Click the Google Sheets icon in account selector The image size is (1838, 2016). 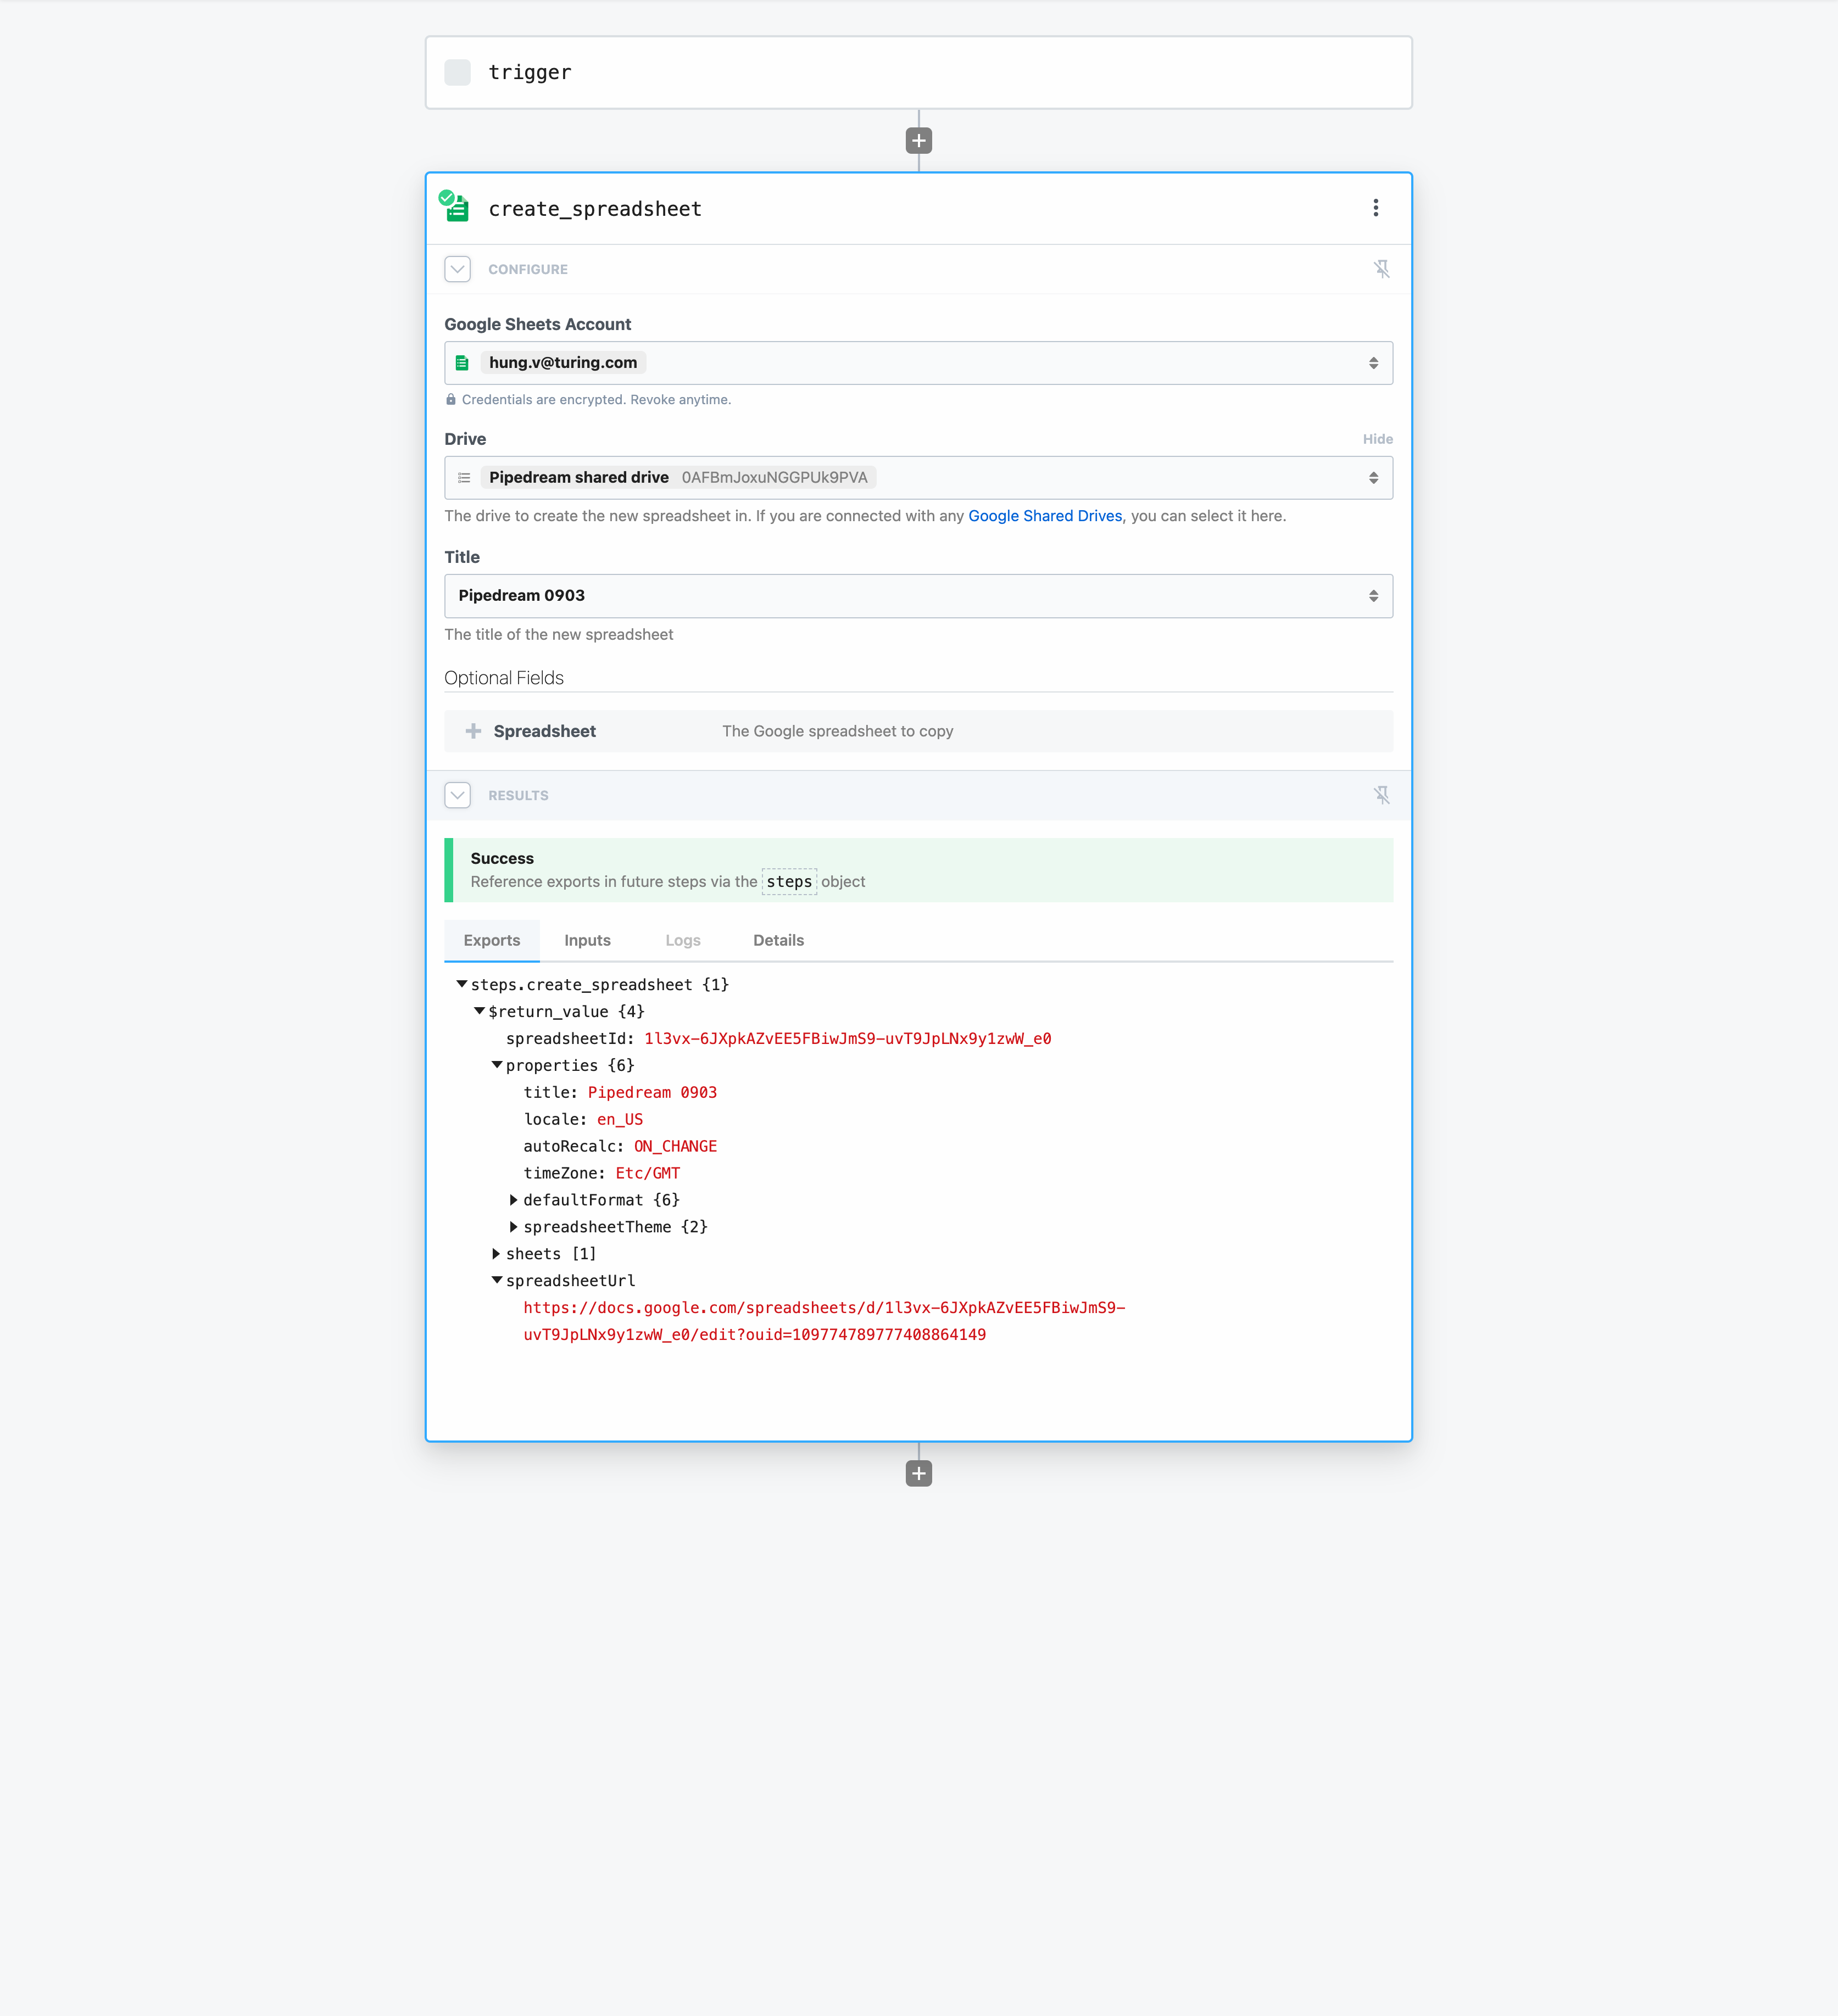463,362
